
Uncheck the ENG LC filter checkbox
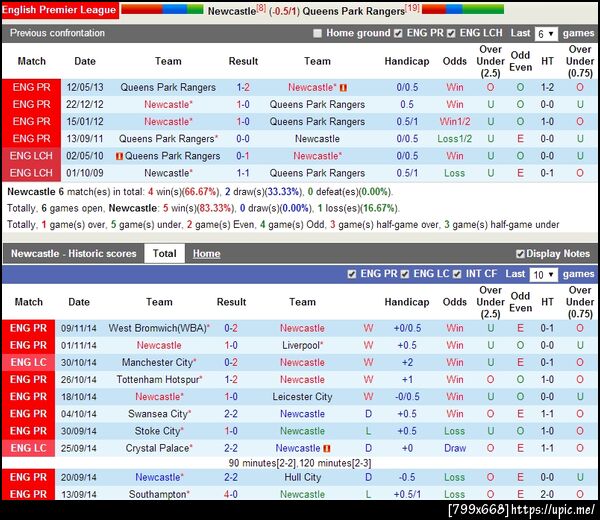pos(405,274)
